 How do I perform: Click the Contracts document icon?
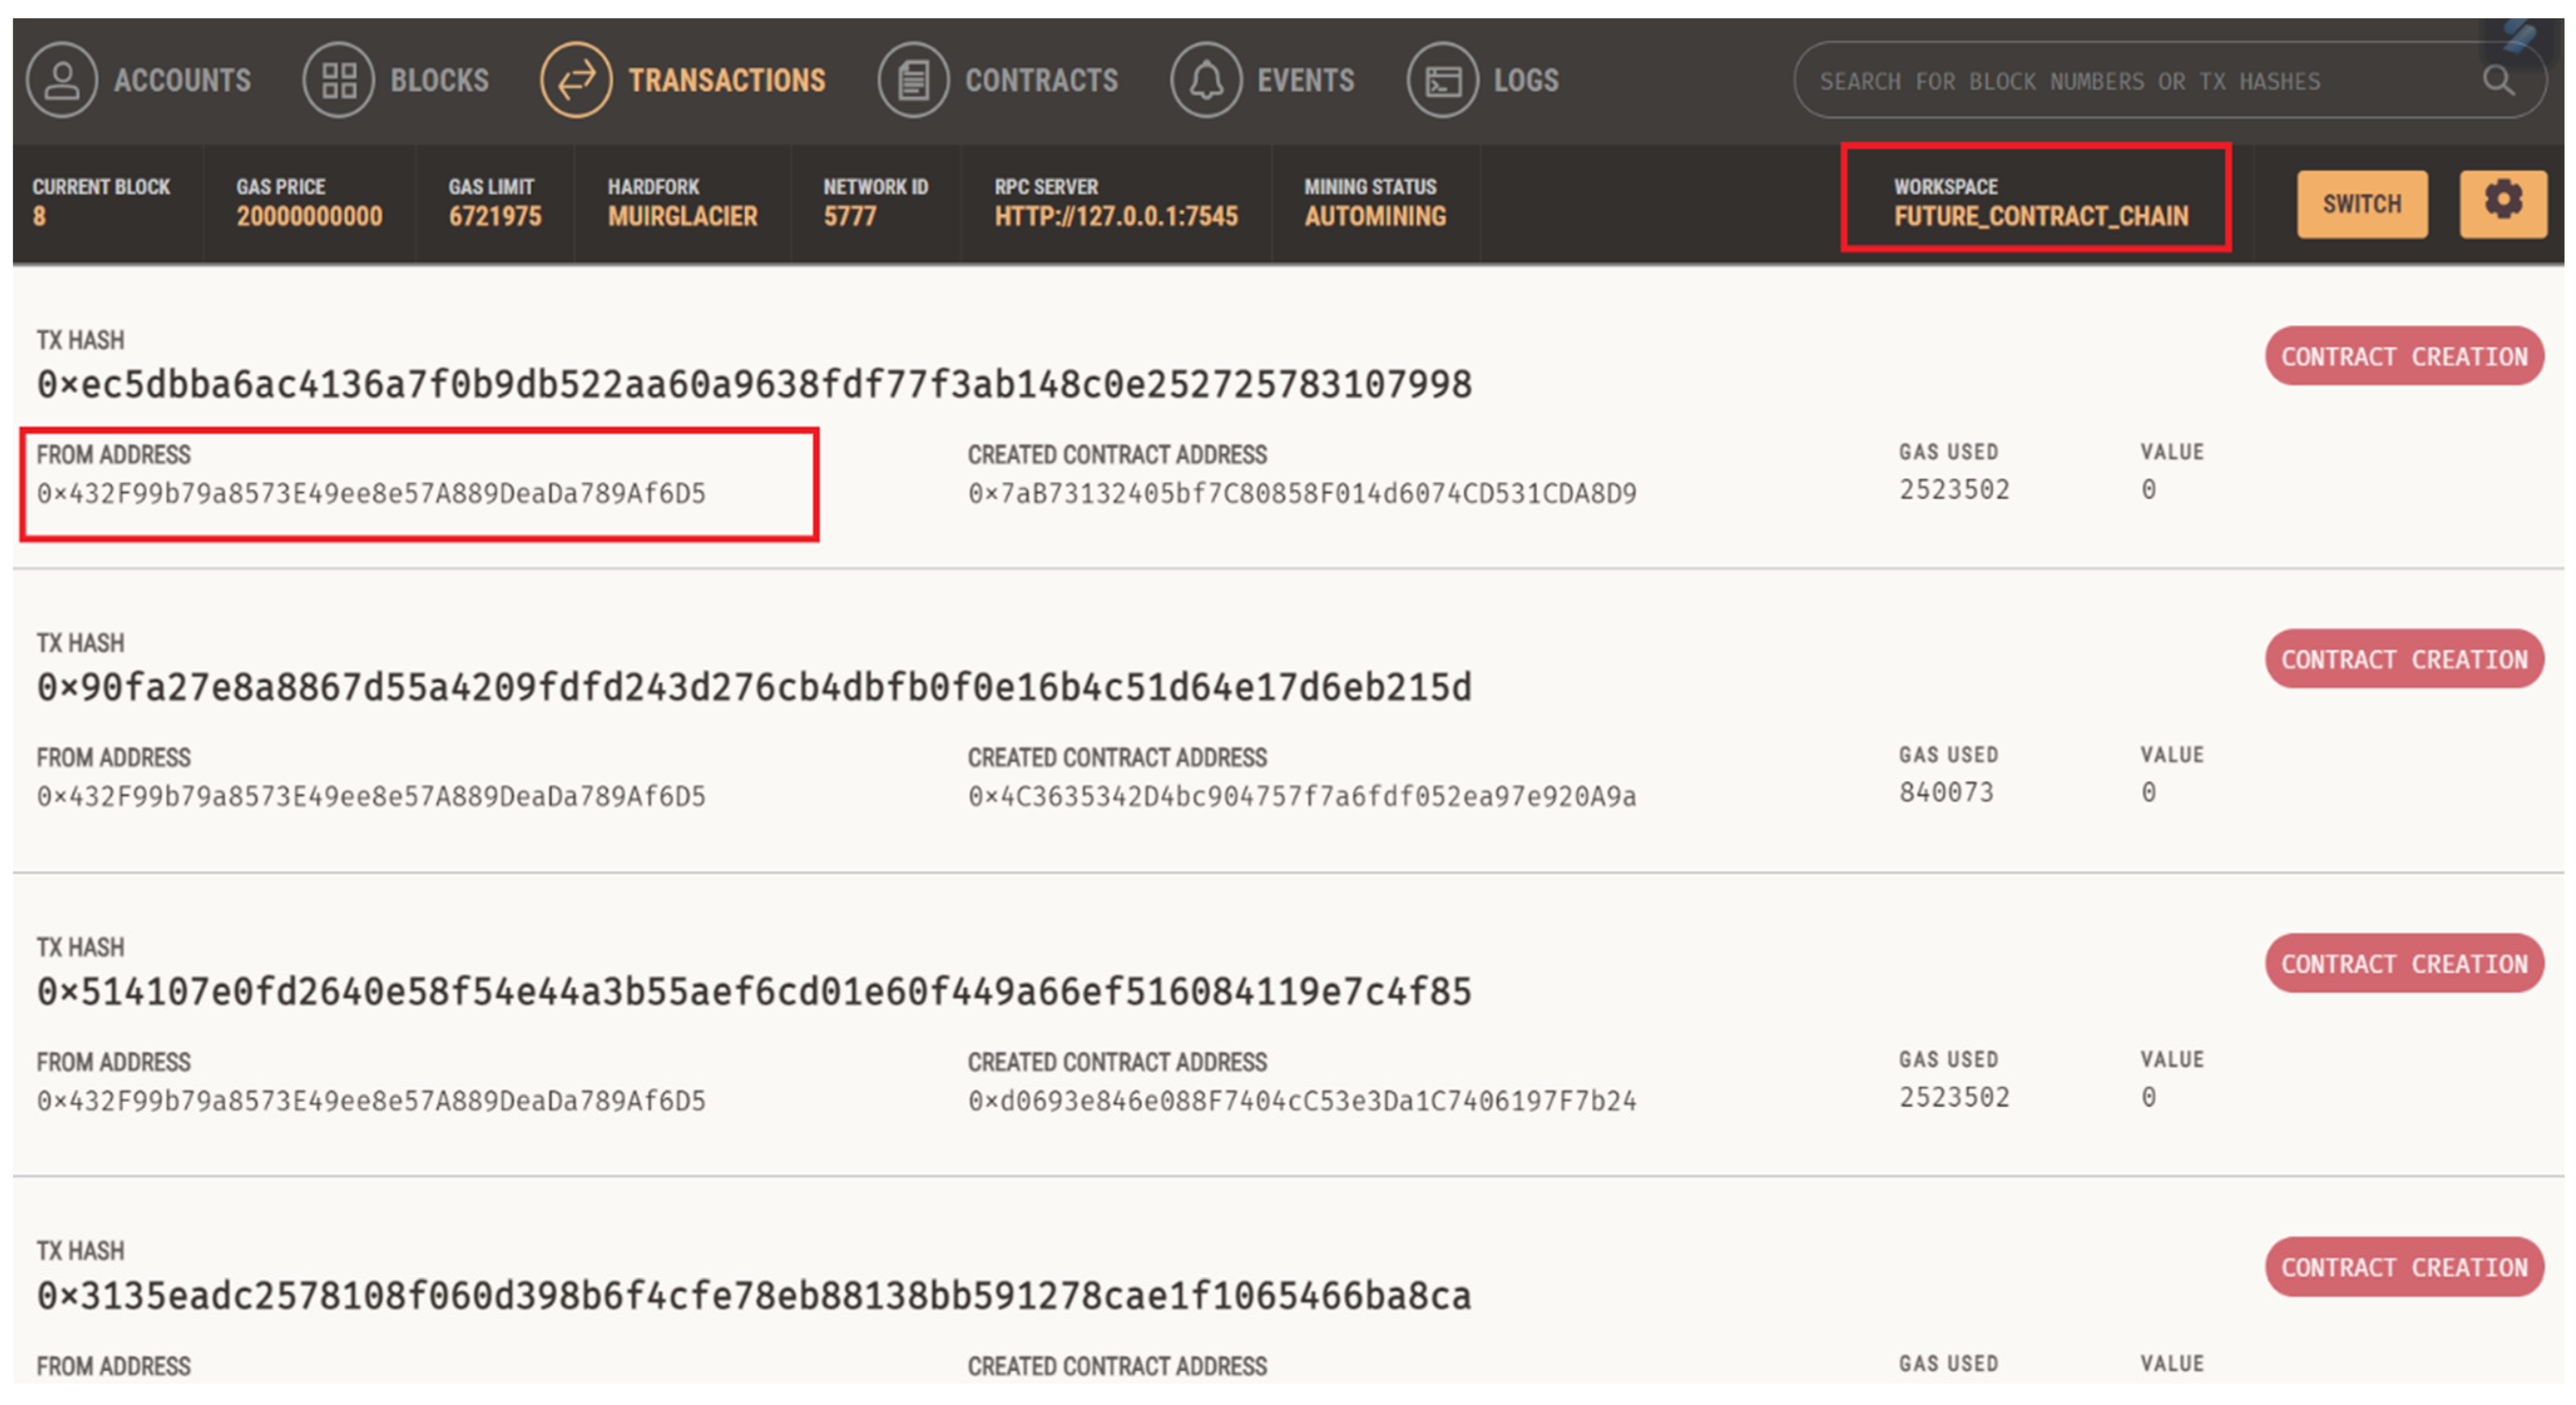click(x=912, y=80)
